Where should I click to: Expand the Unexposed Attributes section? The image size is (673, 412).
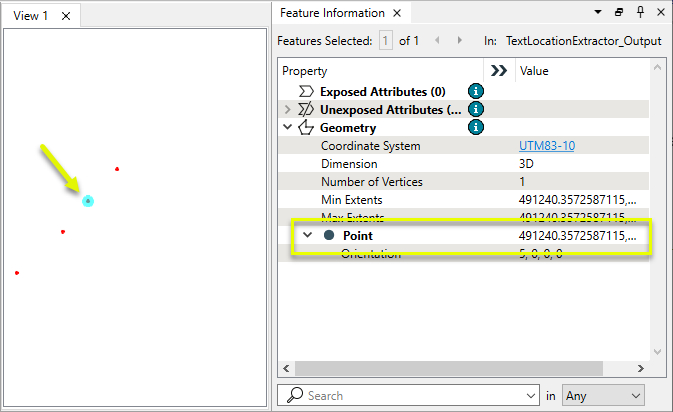click(x=288, y=109)
